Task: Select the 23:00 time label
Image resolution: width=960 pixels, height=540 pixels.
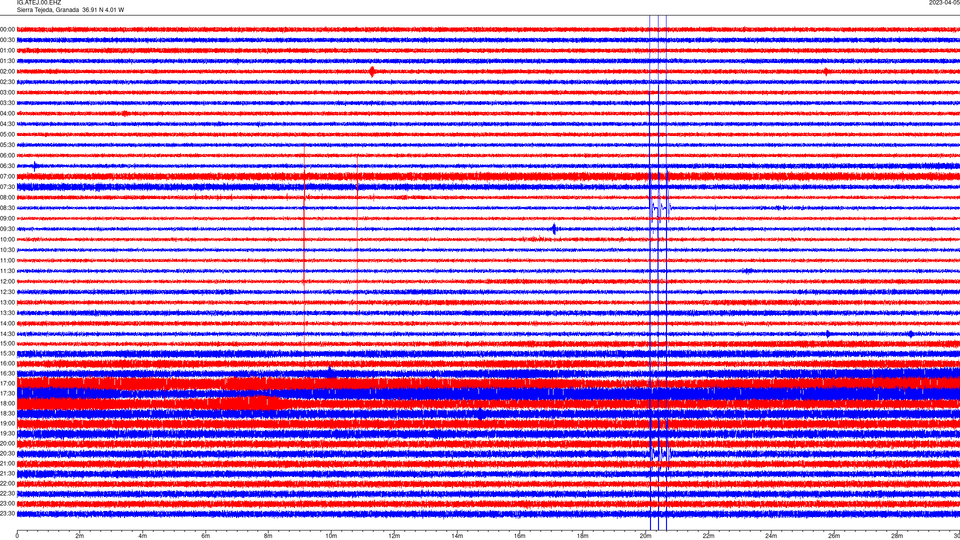Action: point(7,503)
